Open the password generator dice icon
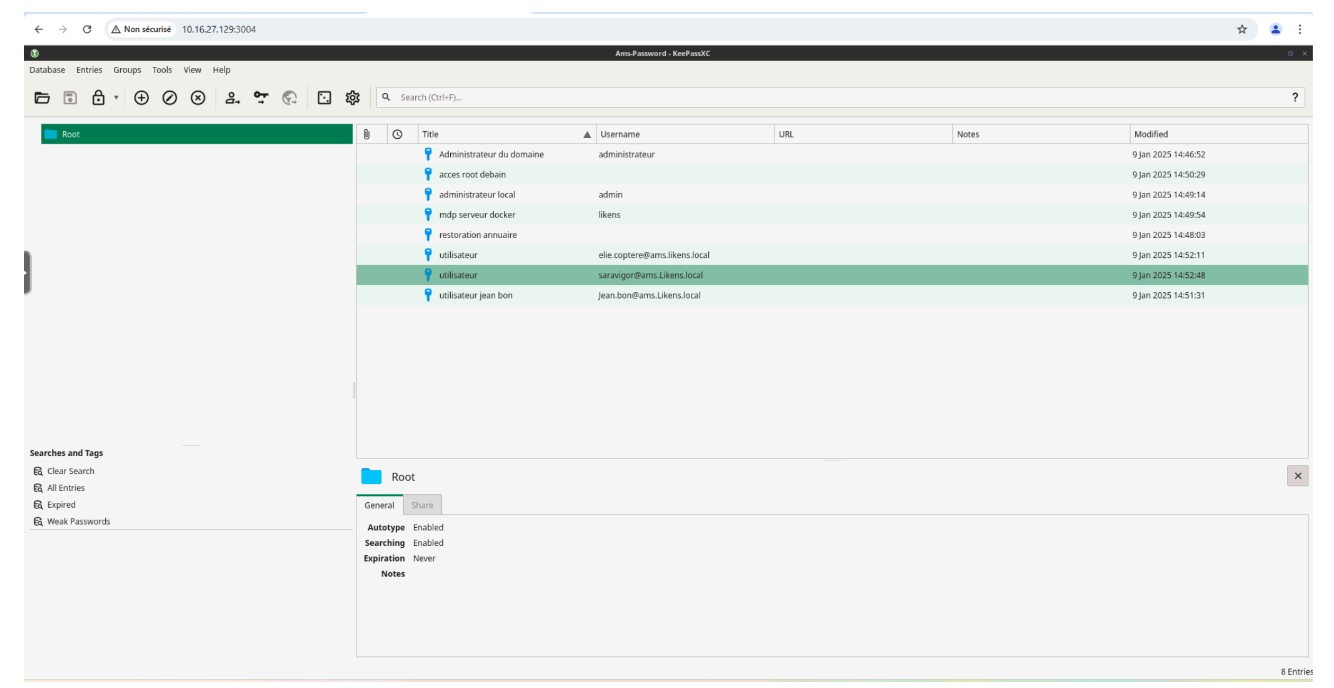This screenshot has width=1334, height=688. coord(324,98)
